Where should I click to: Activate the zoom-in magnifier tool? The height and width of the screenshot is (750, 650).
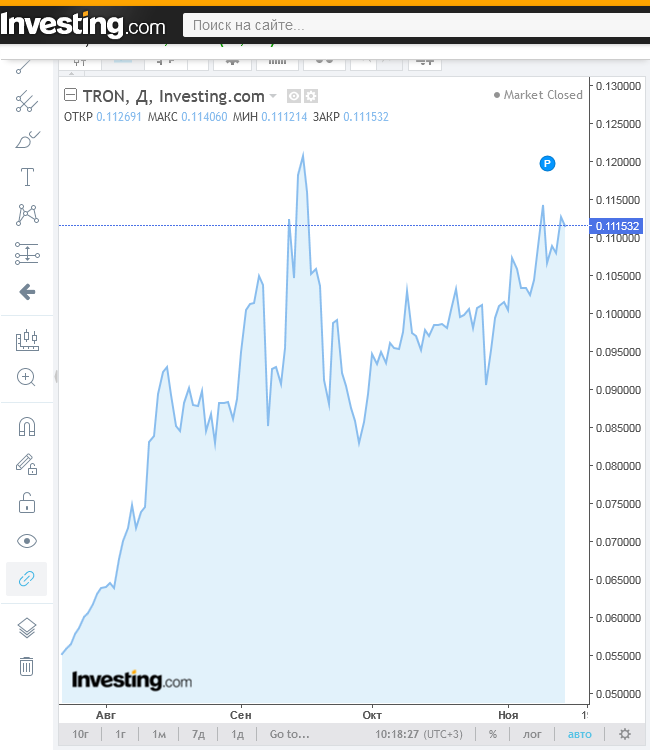pyautogui.click(x=26, y=377)
